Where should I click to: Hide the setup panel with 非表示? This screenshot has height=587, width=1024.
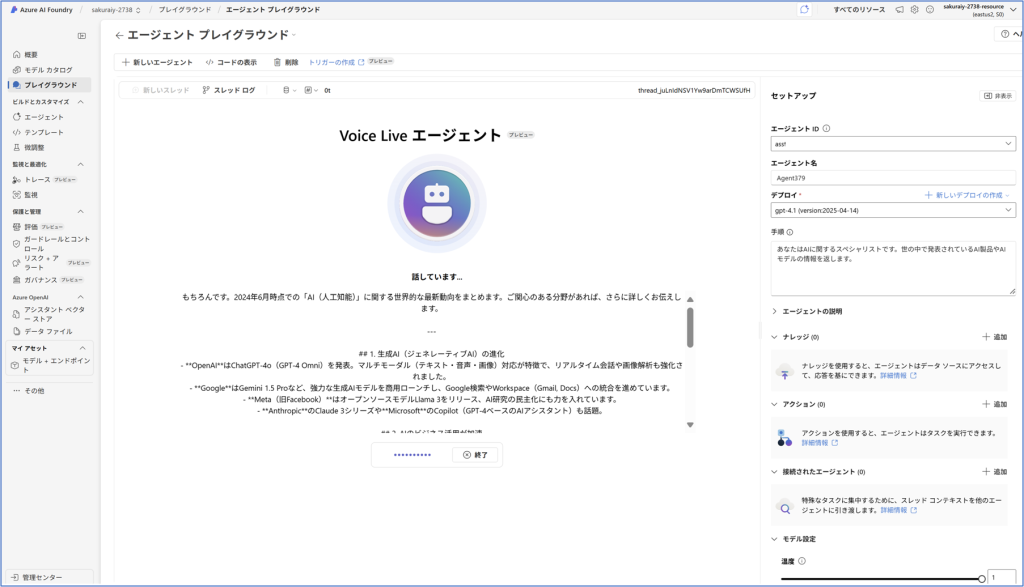coord(998,96)
